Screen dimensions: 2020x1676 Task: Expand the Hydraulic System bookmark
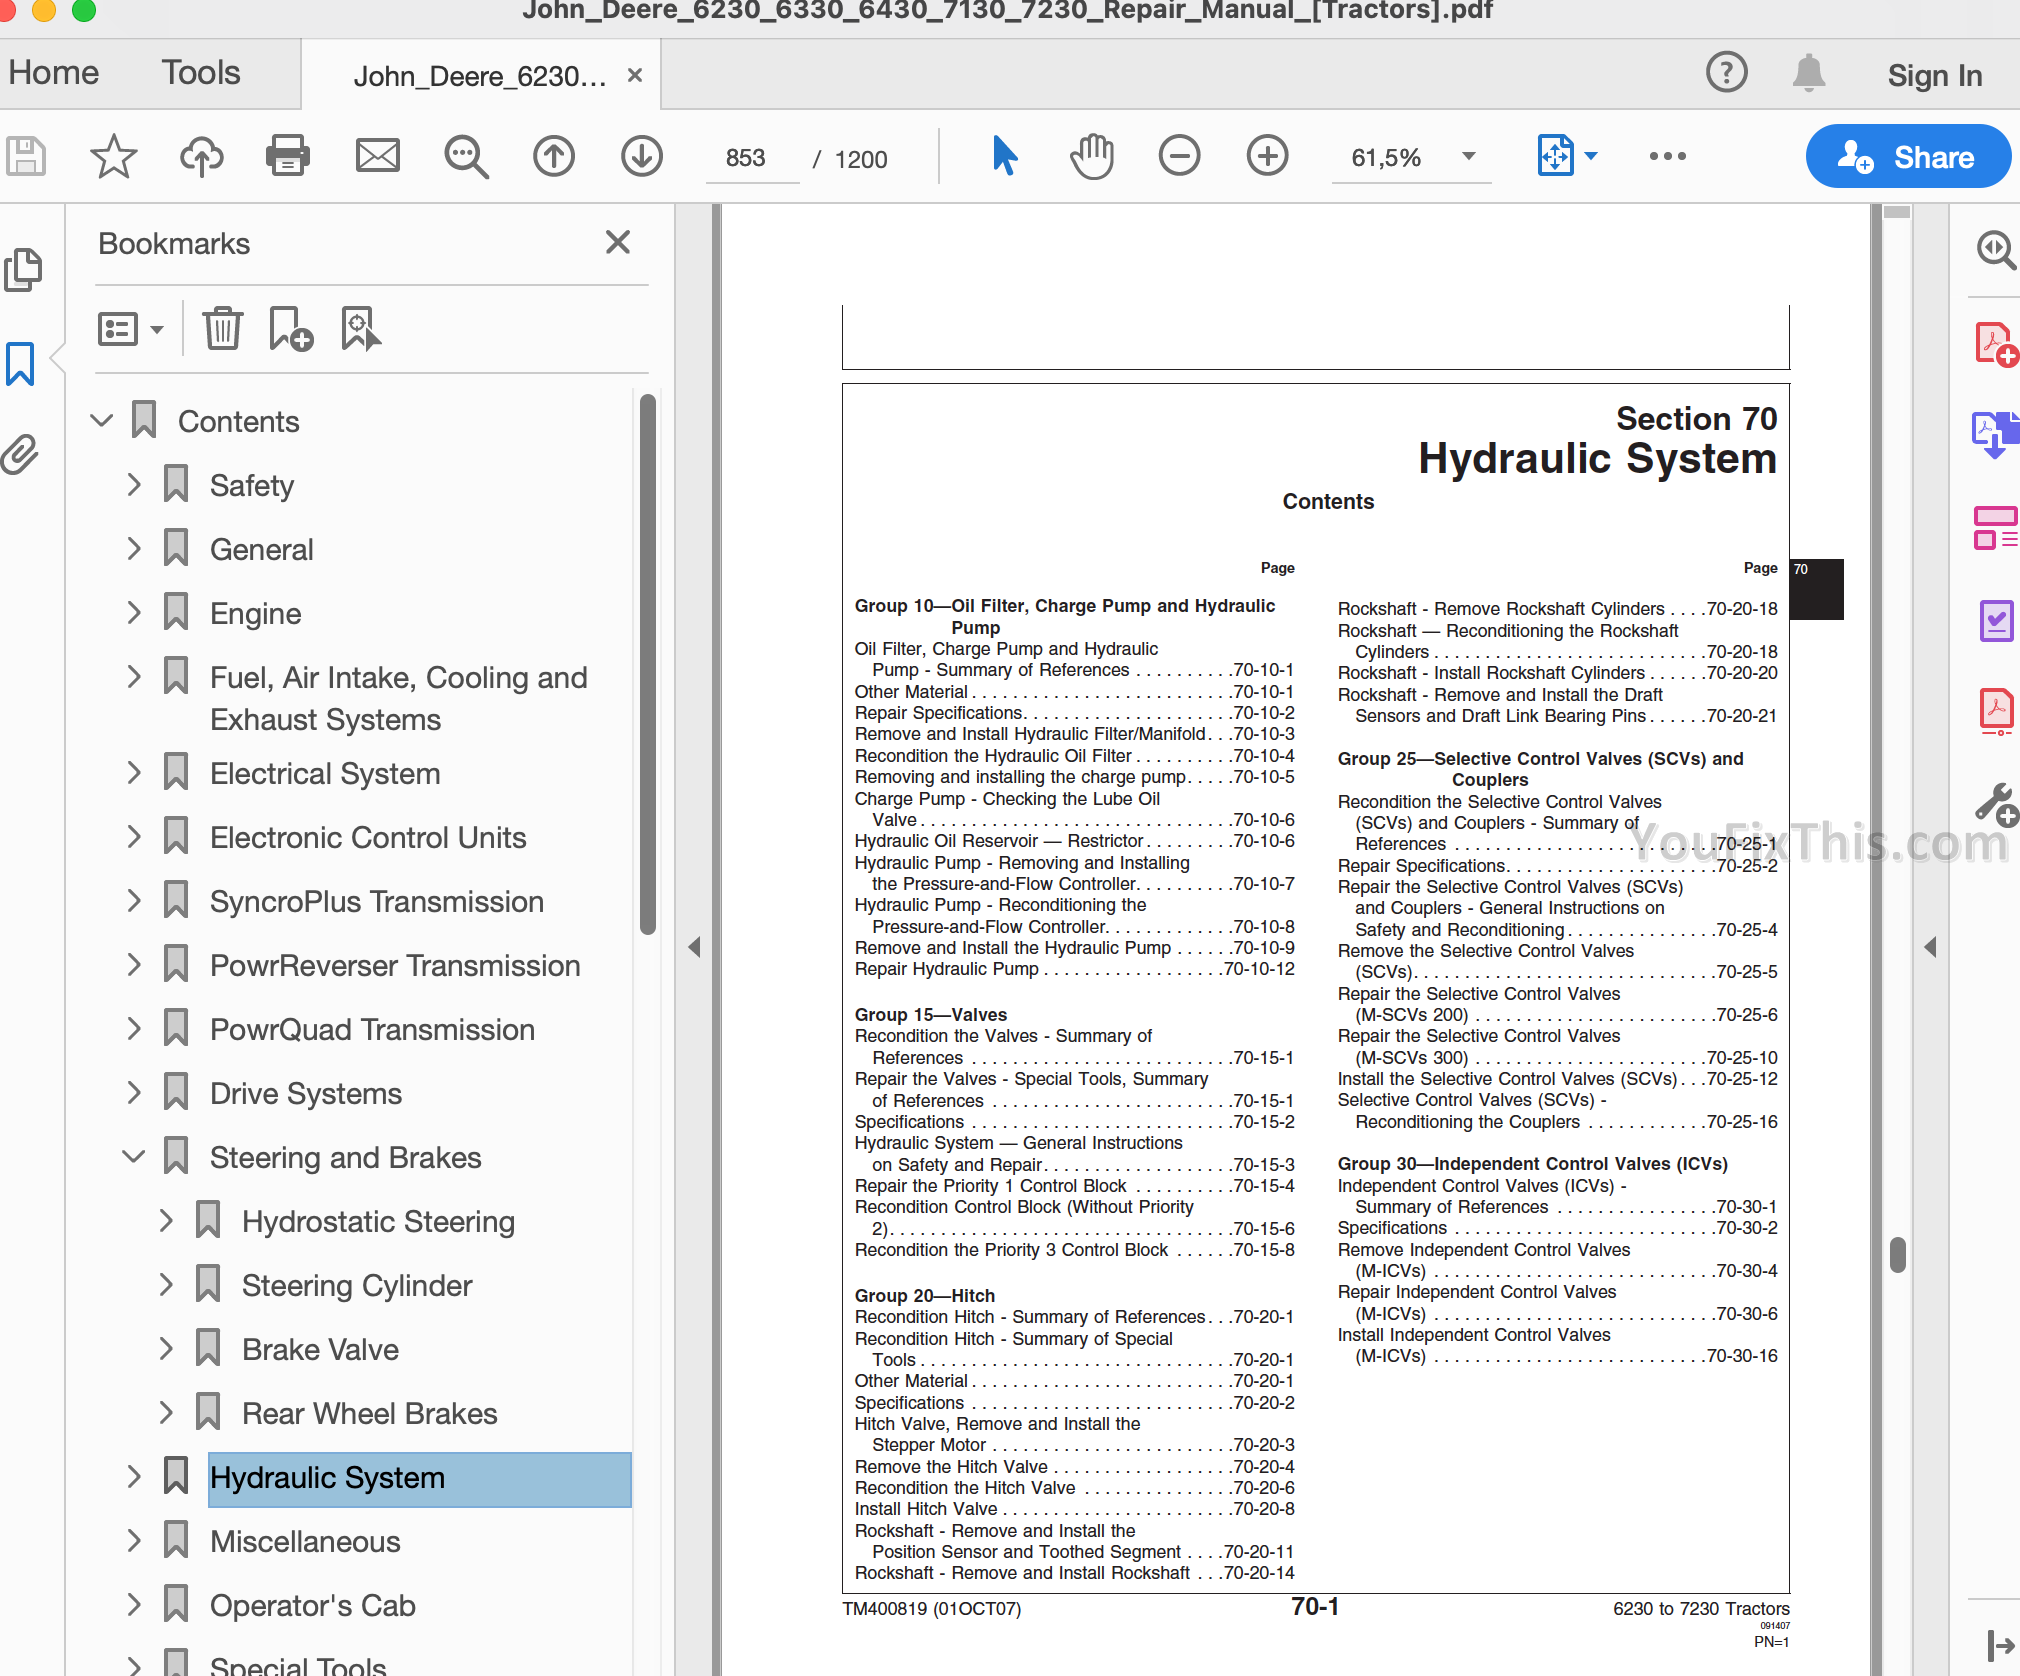tap(134, 1477)
